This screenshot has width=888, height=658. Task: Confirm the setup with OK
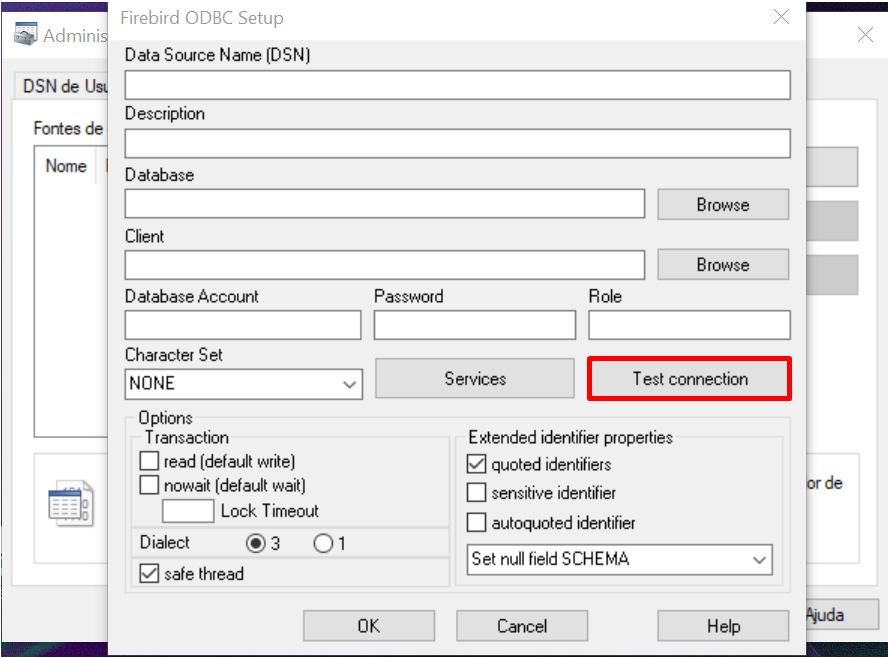369,626
